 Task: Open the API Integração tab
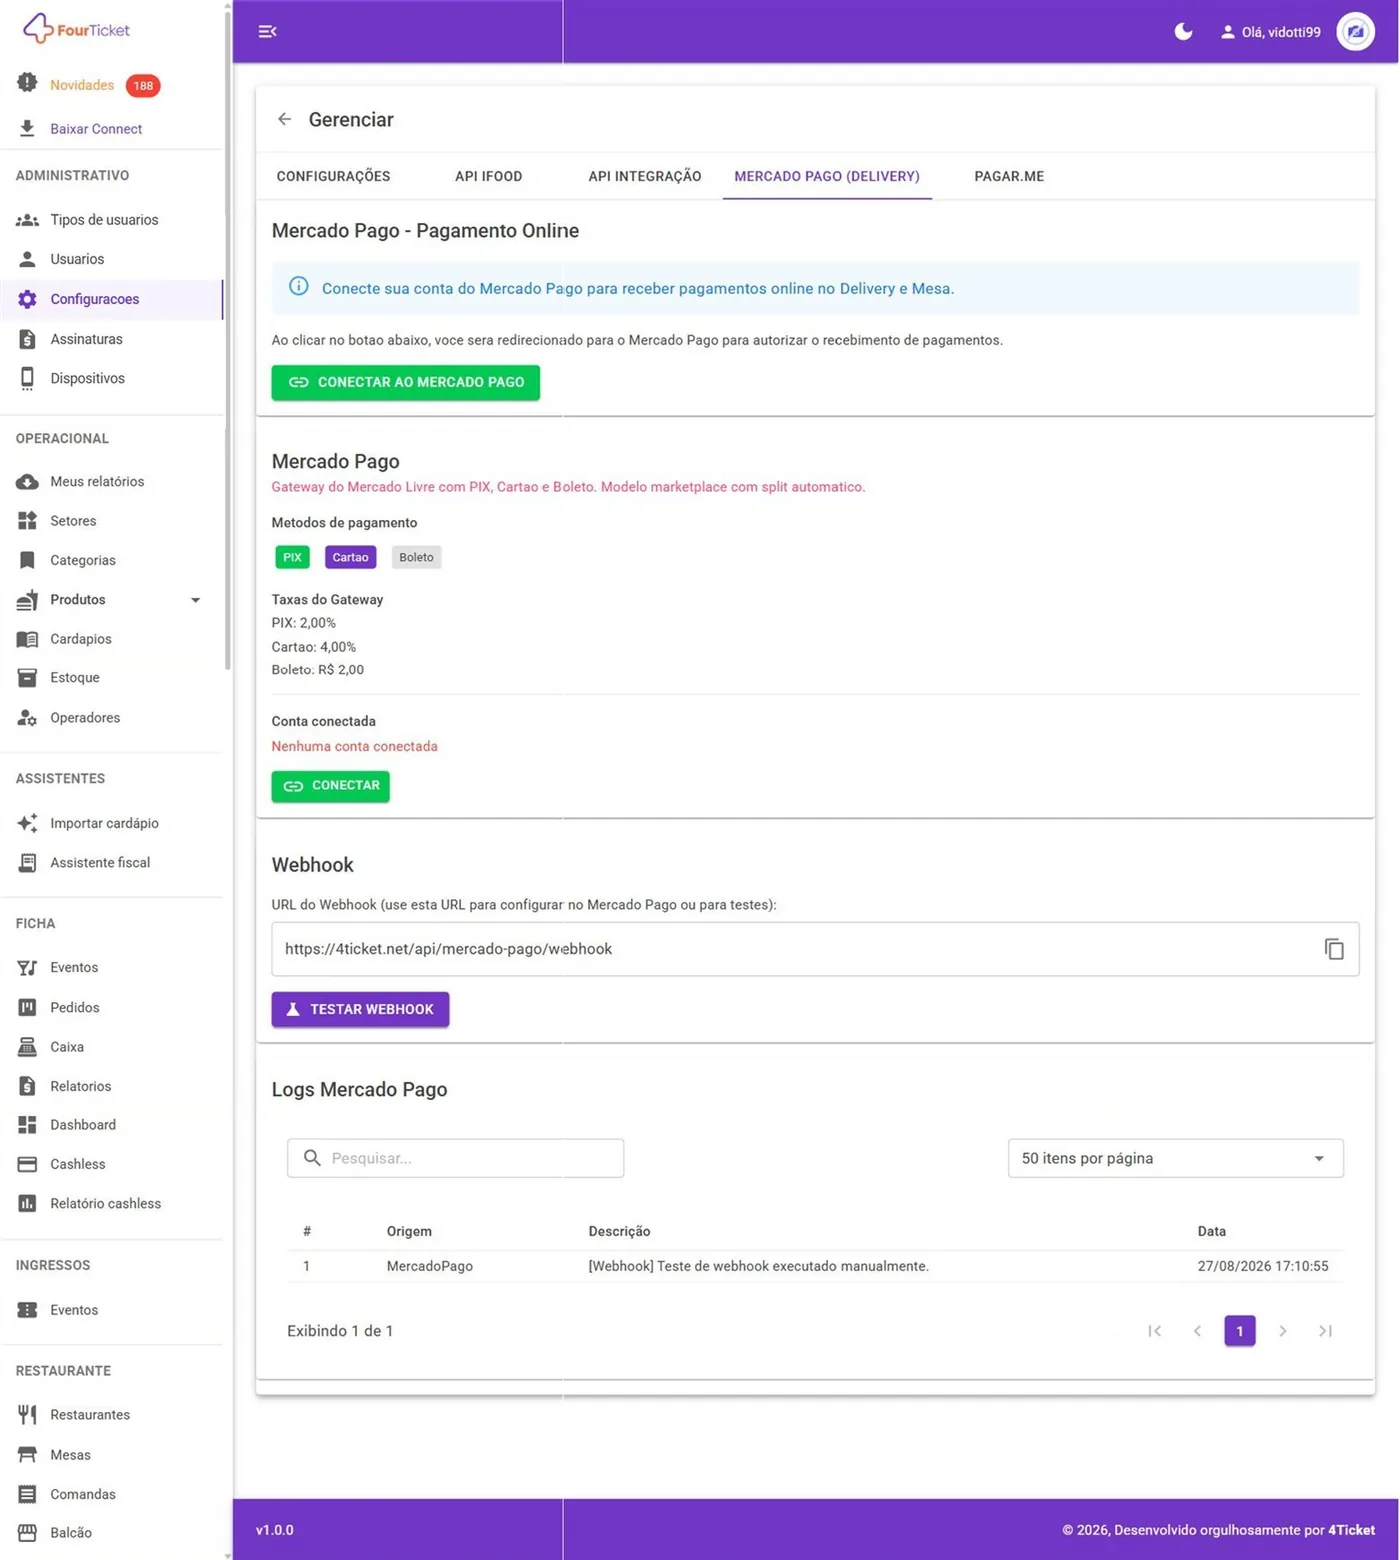click(644, 176)
